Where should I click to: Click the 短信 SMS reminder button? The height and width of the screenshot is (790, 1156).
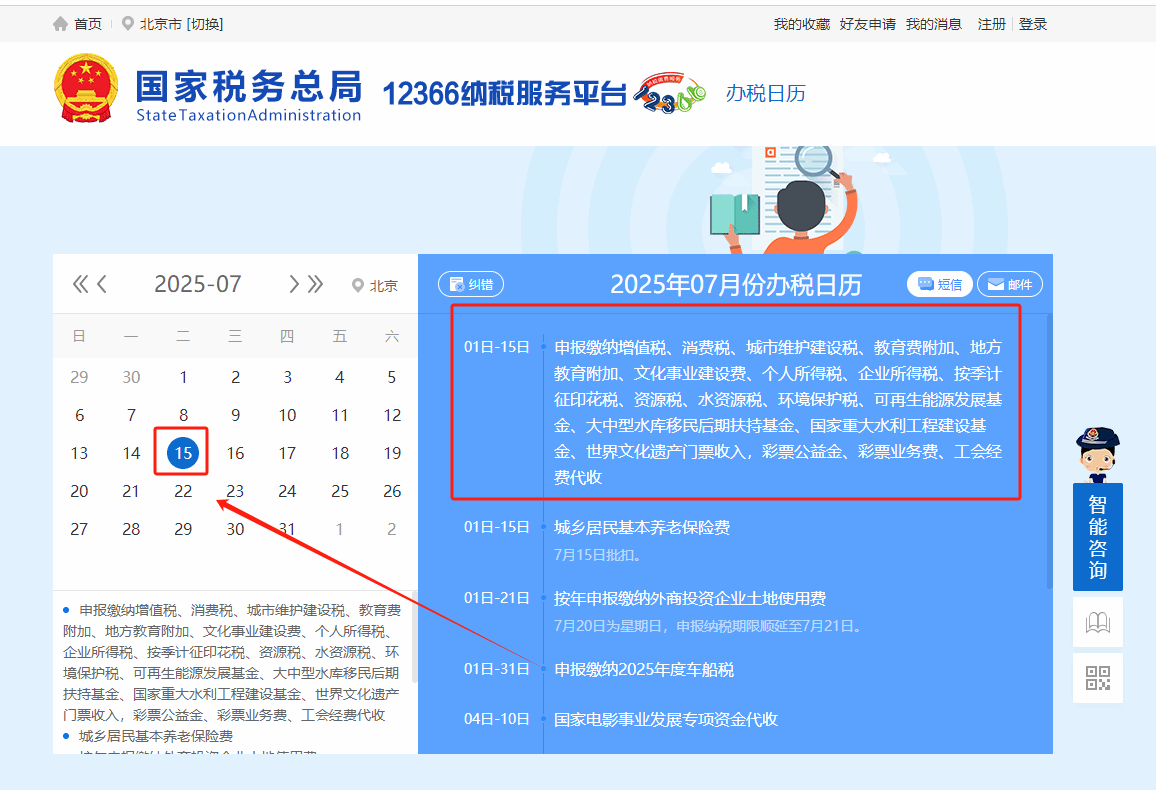939,285
